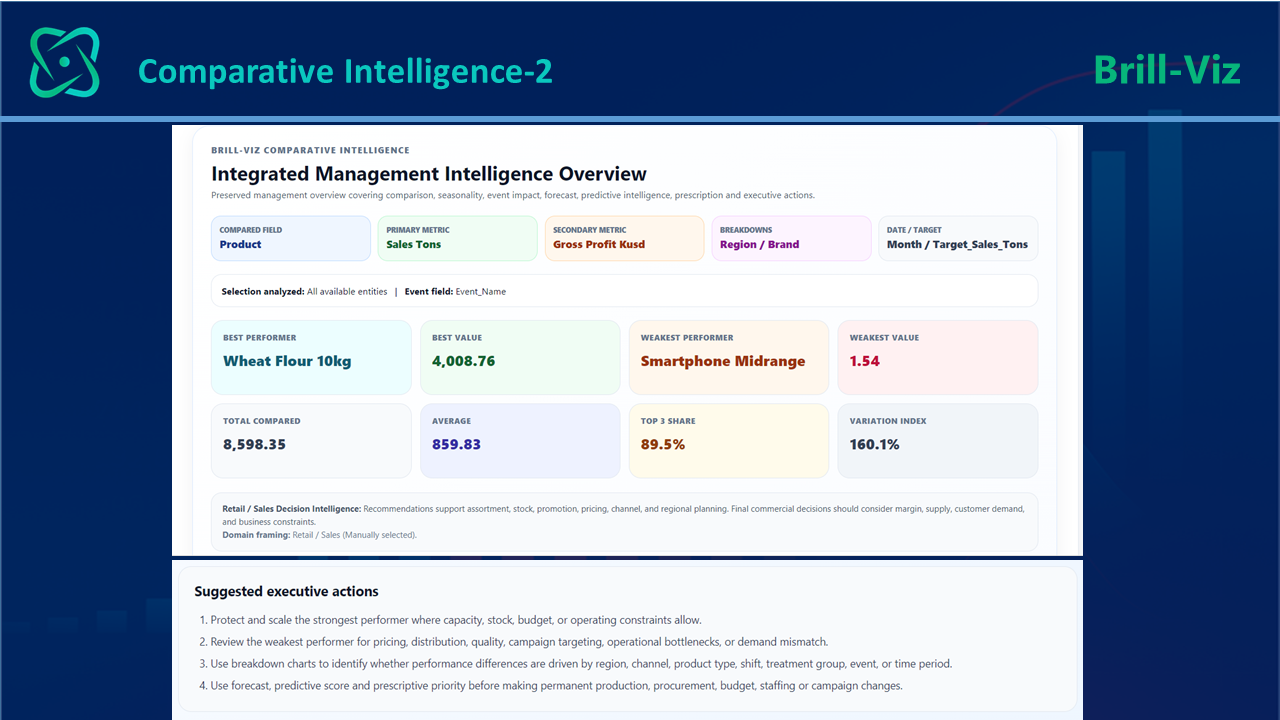Click the Total Compared 8,598.35 card
The height and width of the screenshot is (720, 1280).
click(311, 441)
